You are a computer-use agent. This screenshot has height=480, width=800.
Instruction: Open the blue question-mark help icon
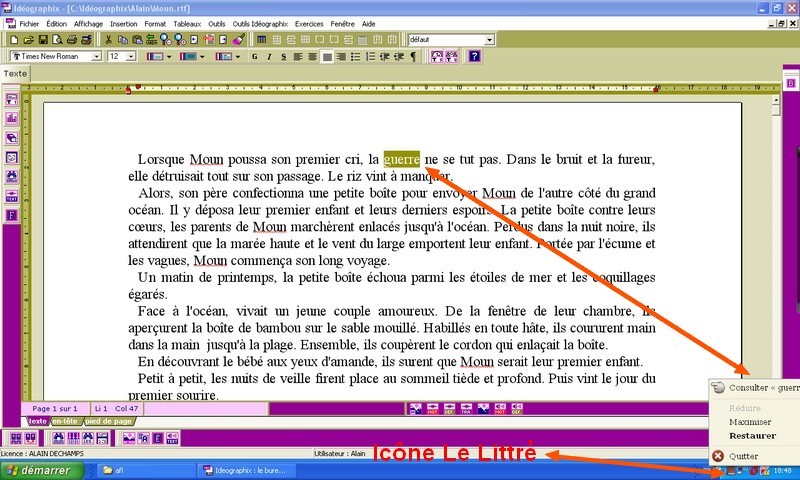pos(475,56)
